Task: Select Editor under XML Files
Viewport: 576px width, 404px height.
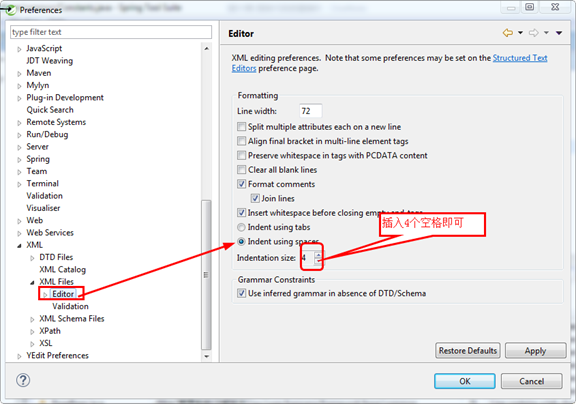Action: [63, 294]
